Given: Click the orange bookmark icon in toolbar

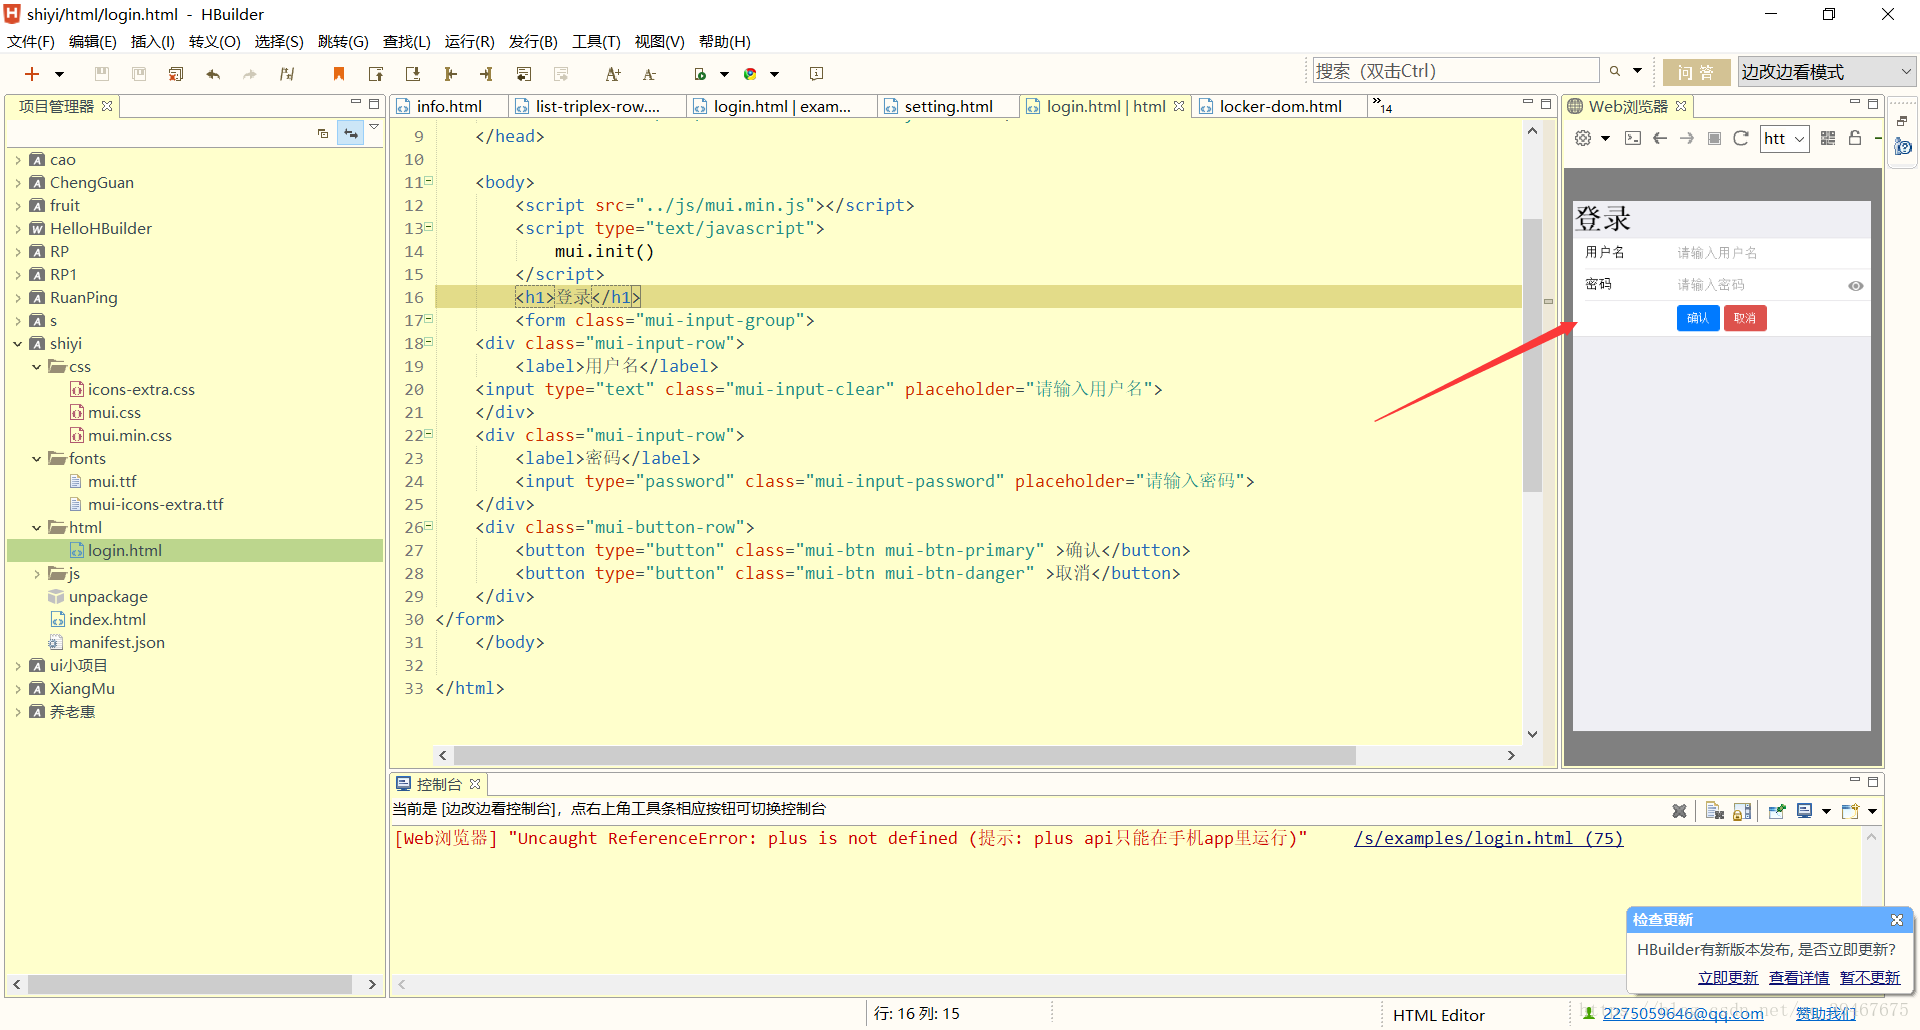Looking at the screenshot, I should [339, 74].
